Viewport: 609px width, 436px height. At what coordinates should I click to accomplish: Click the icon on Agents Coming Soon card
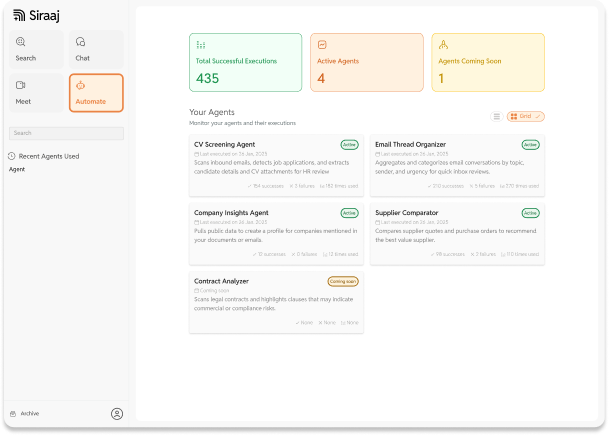[443, 45]
